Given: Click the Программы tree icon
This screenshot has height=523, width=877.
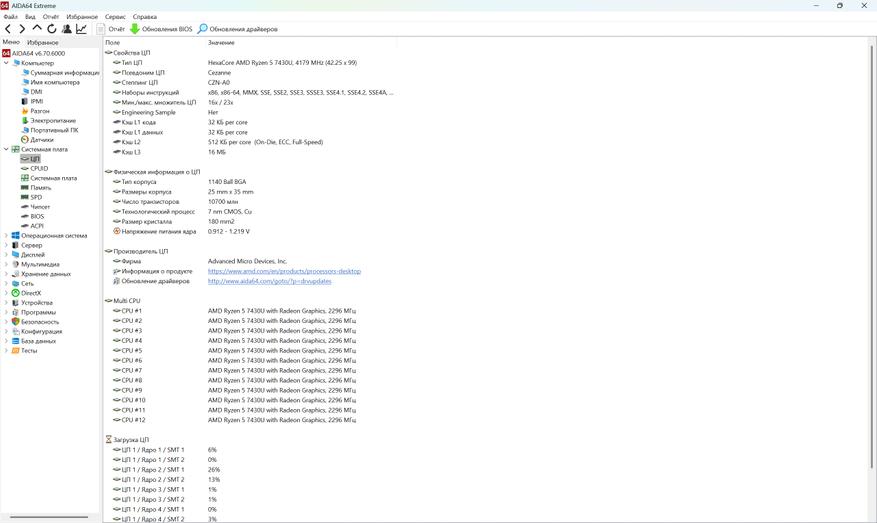Looking at the screenshot, I should pos(16,312).
